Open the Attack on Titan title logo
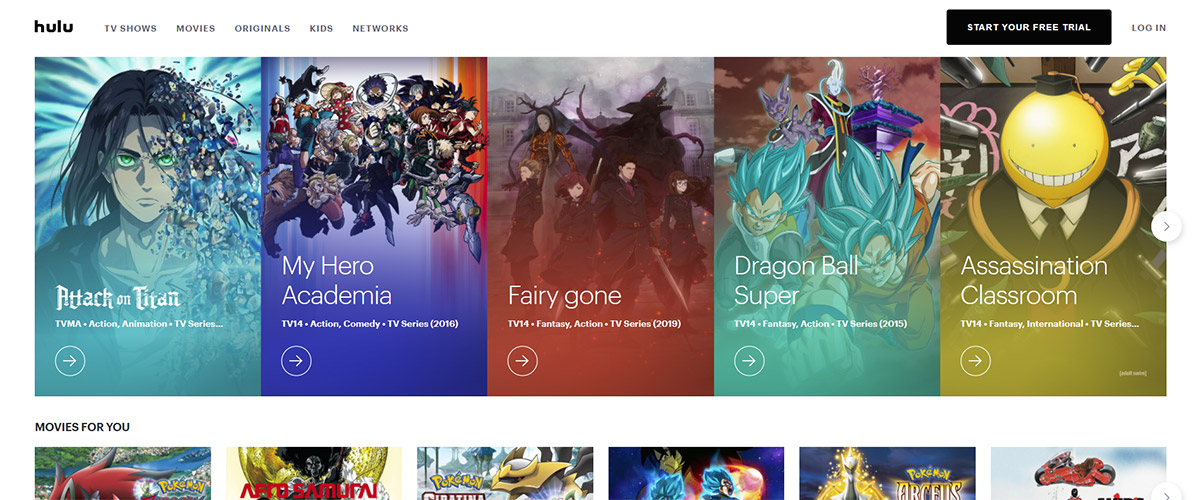 [118, 296]
